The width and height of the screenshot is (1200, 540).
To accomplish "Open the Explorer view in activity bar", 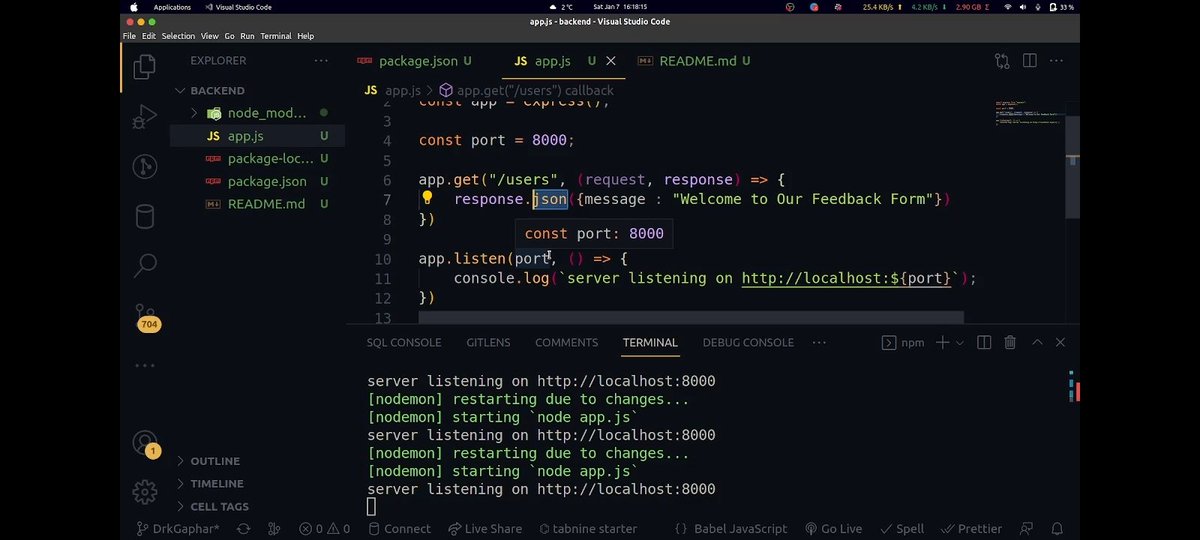I will point(145,66).
